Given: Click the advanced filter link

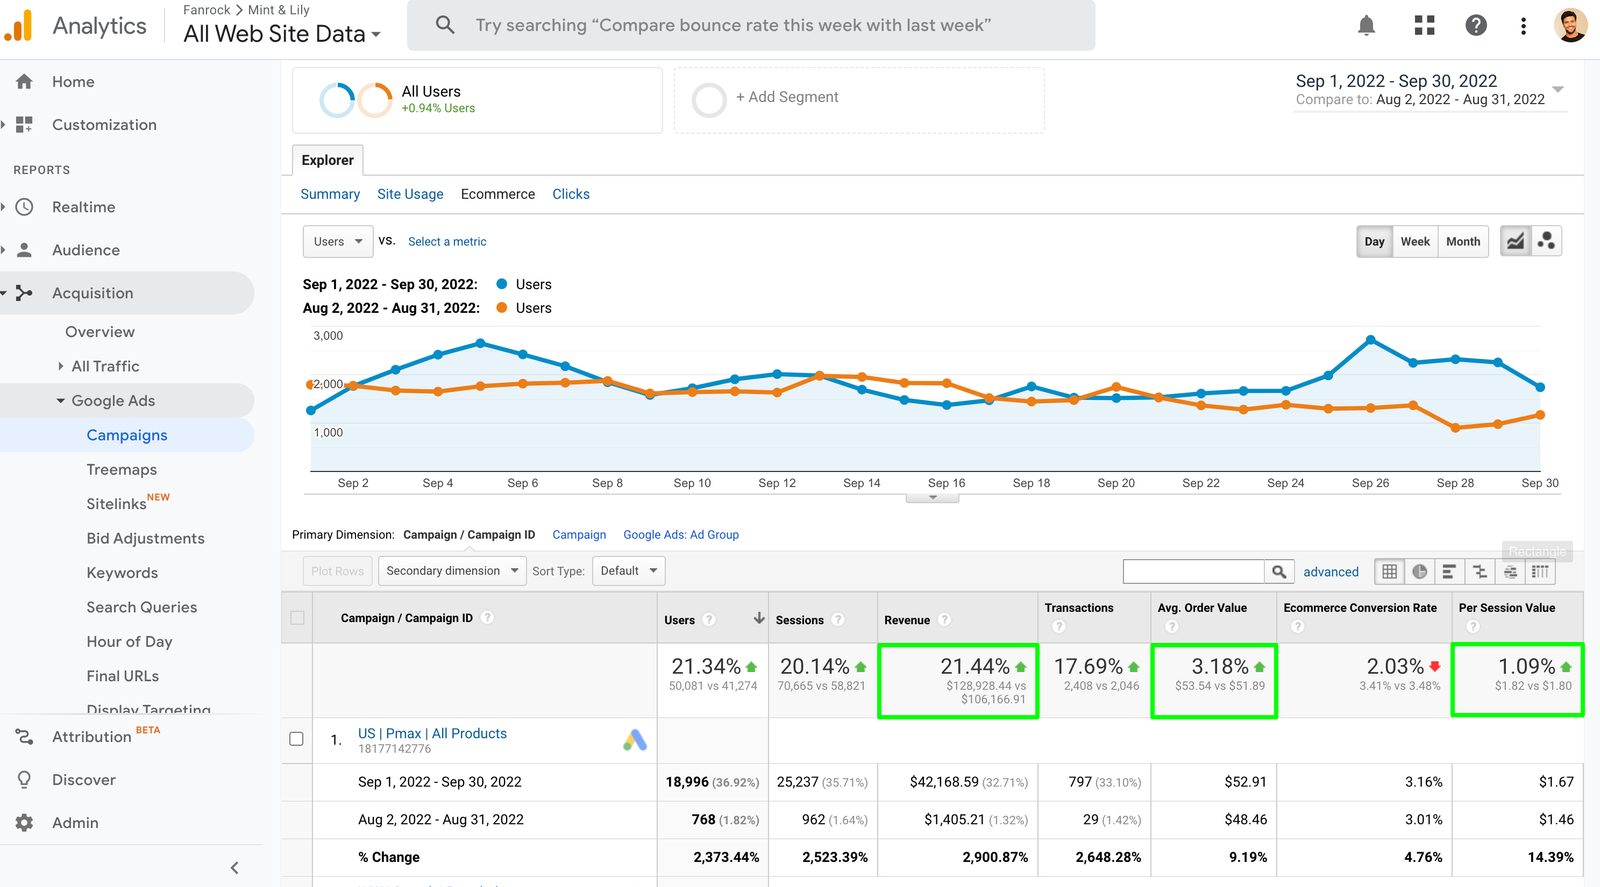Looking at the screenshot, I should [1330, 572].
